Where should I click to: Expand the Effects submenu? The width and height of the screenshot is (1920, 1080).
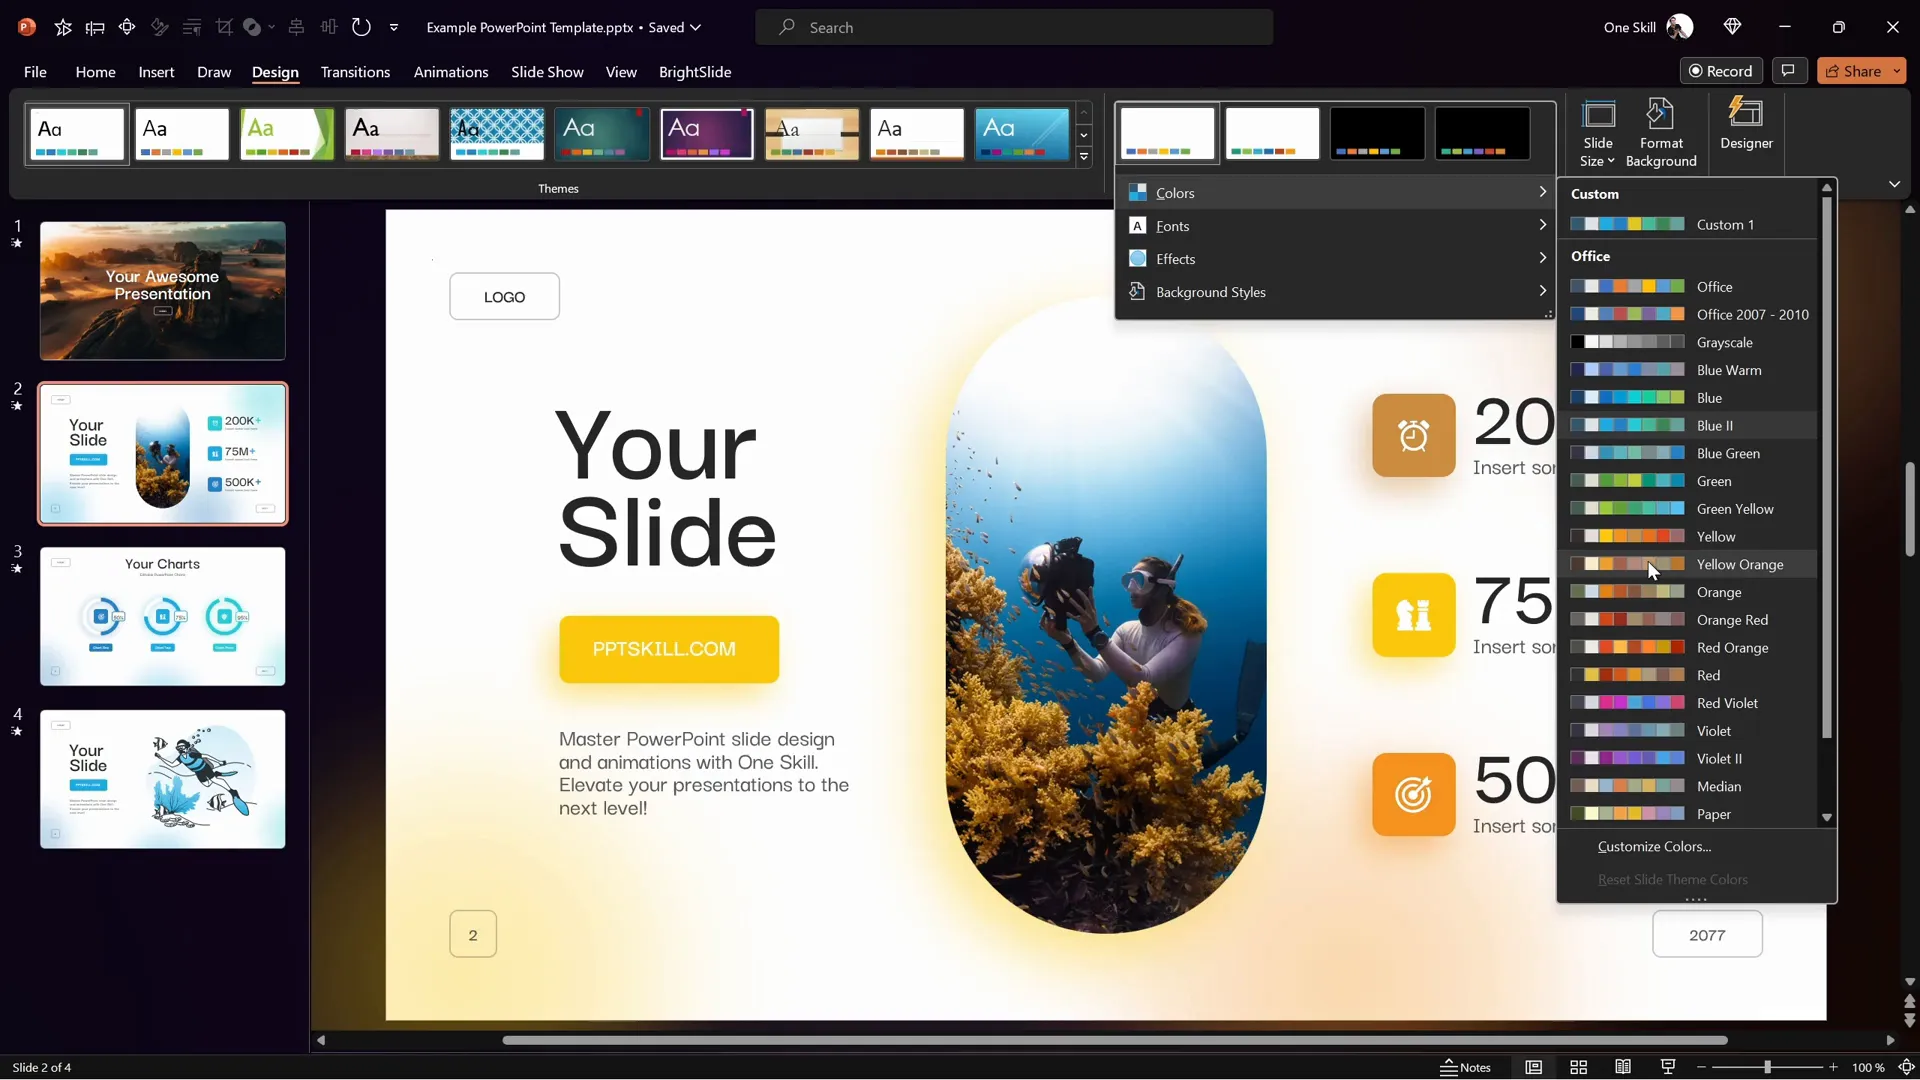(x=1336, y=259)
